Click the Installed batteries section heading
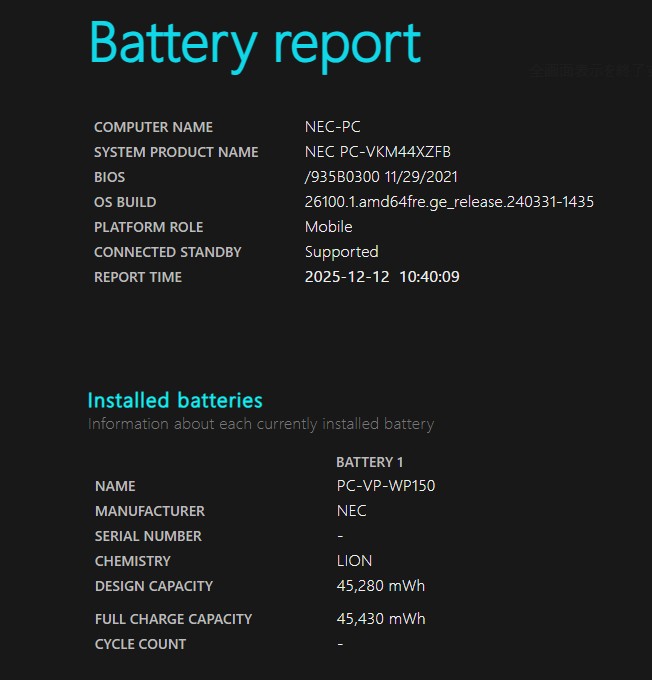The width and height of the screenshot is (652, 680). (x=175, y=400)
